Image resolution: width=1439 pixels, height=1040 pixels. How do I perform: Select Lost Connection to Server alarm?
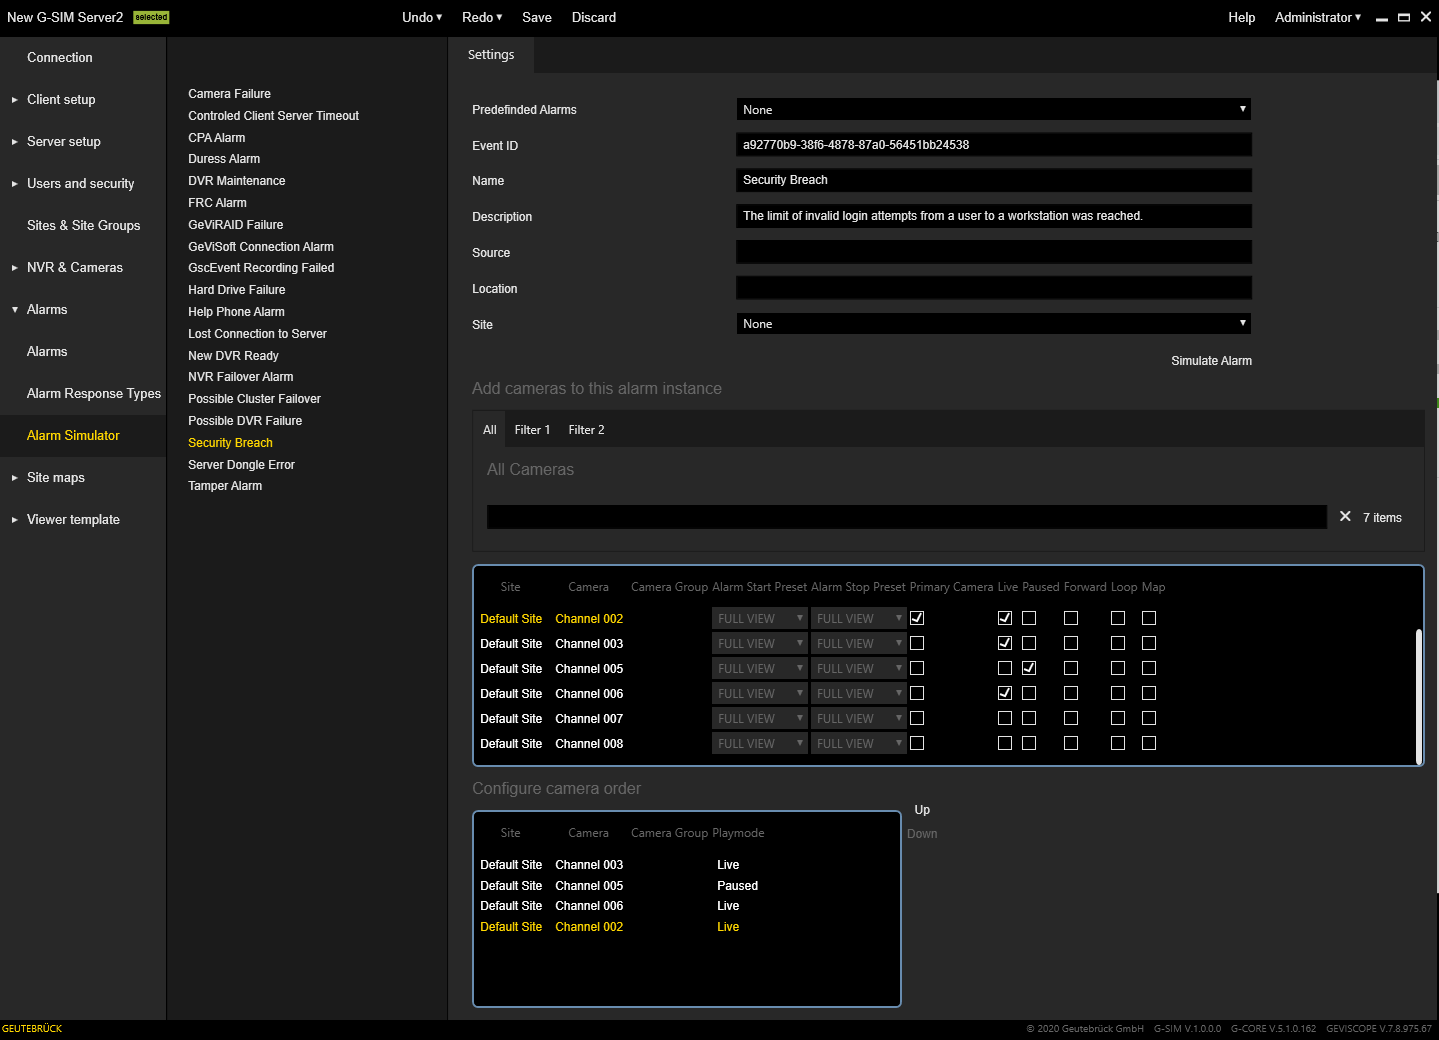coord(257,334)
